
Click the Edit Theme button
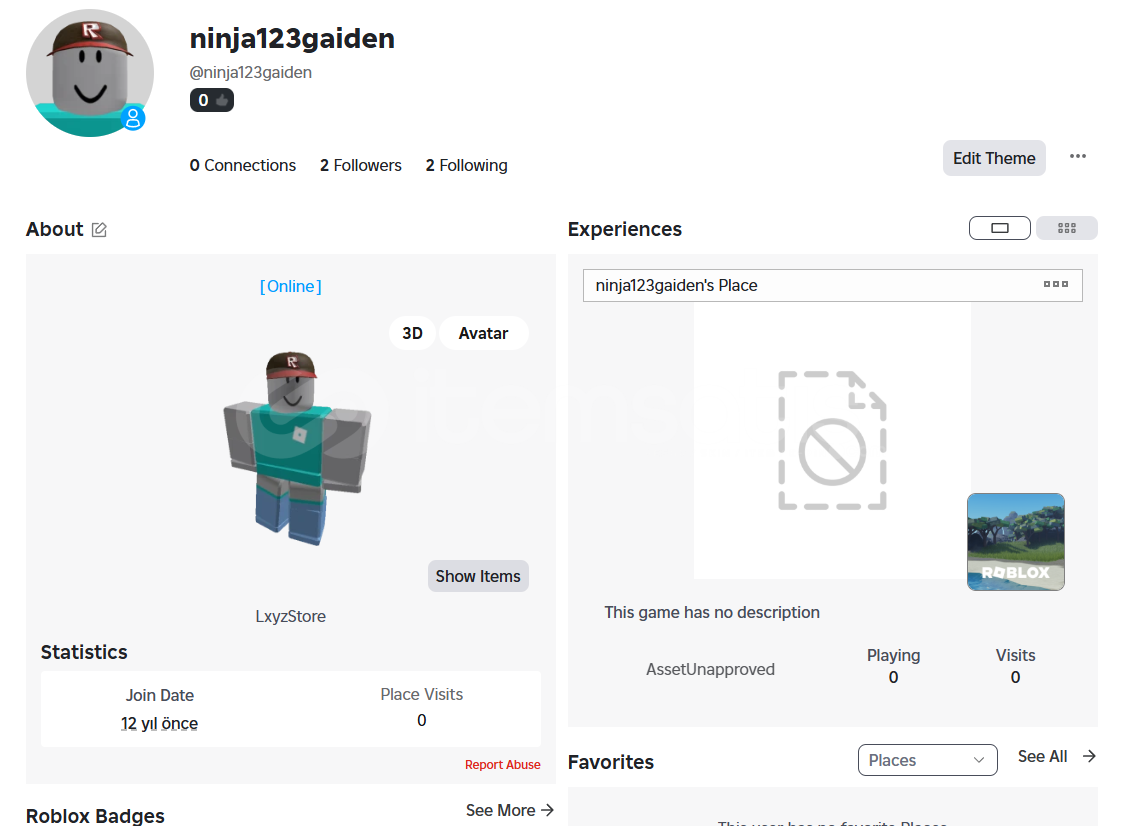(x=994, y=158)
